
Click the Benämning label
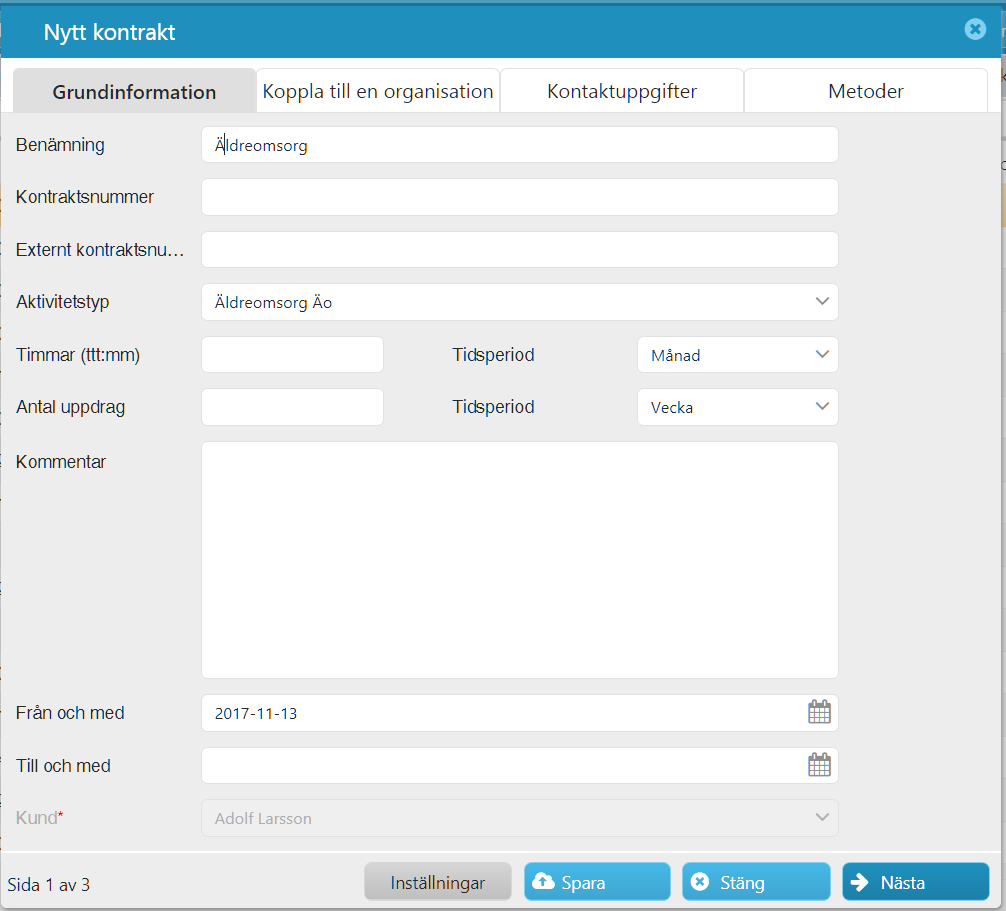coord(60,145)
